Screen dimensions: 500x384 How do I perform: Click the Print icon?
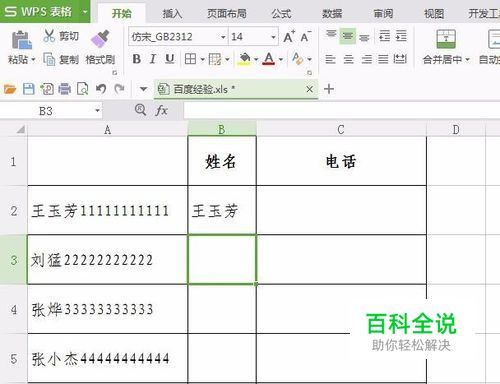[x=64, y=89]
